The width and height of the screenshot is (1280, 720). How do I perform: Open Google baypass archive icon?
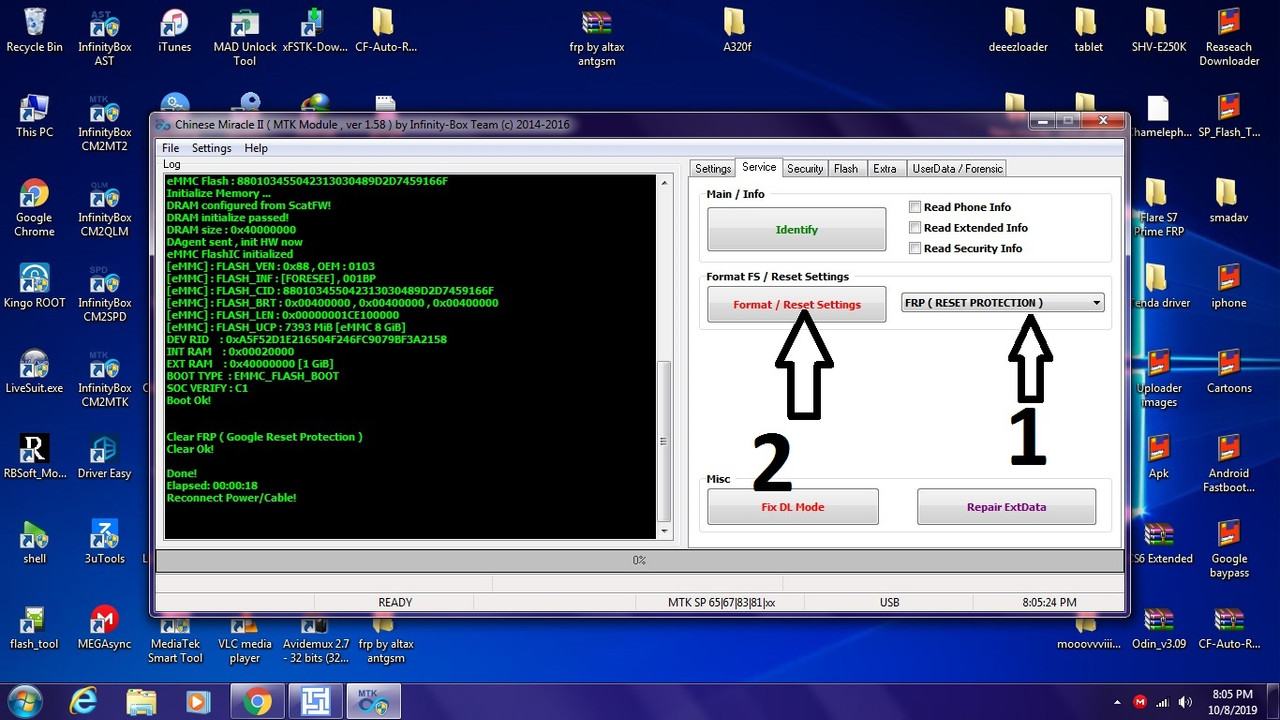coord(1229,550)
